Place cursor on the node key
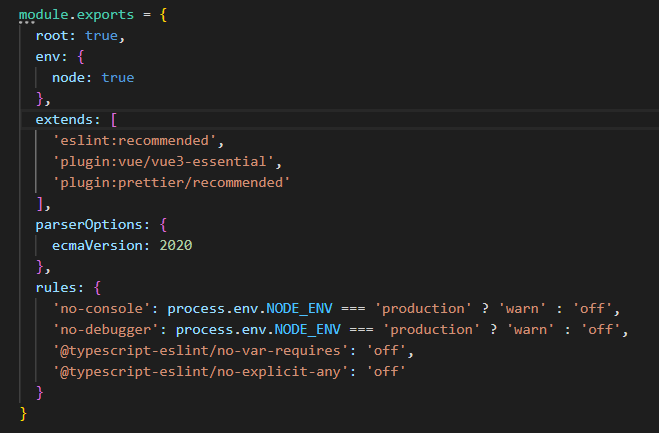This screenshot has height=433, width=659. point(69,77)
